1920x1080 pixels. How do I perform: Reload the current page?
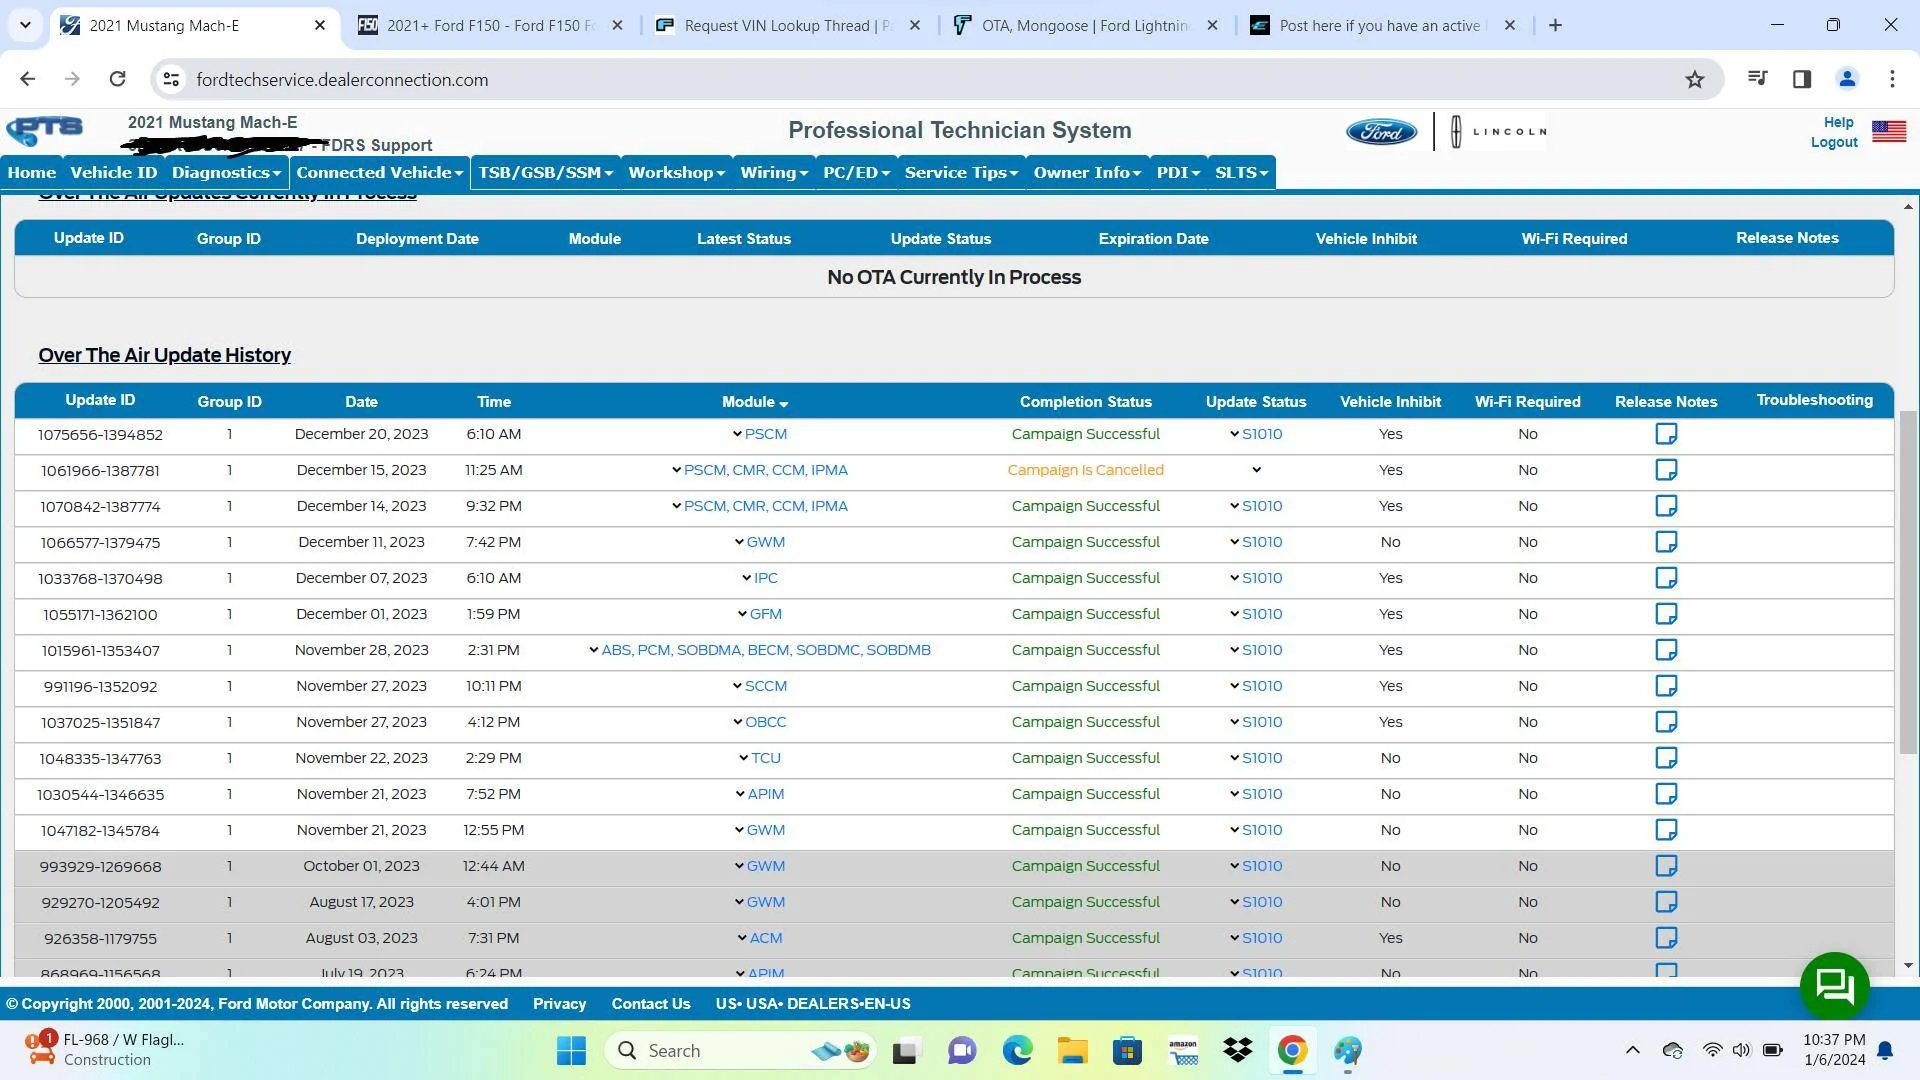point(117,79)
